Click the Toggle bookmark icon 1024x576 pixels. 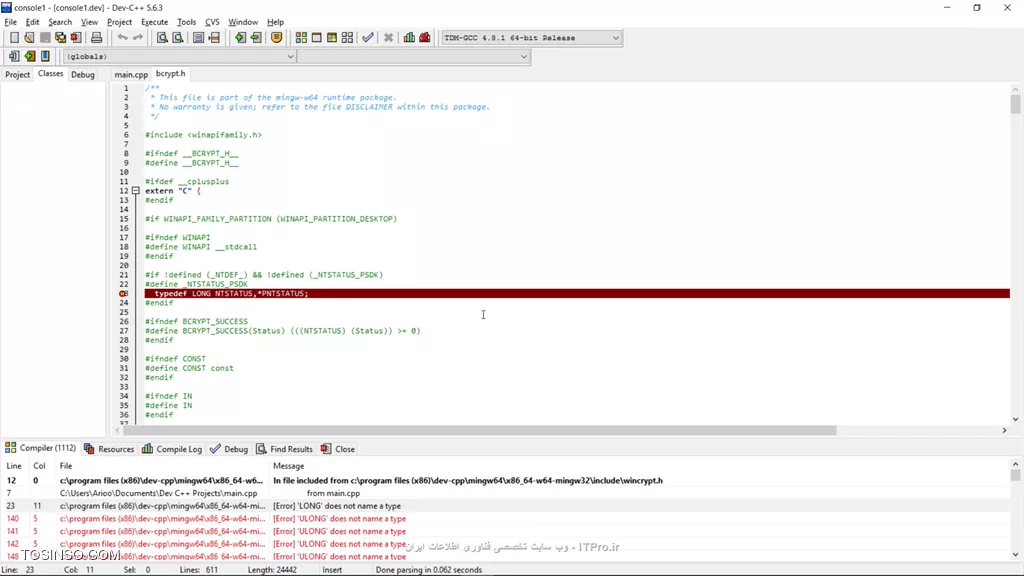[29, 56]
